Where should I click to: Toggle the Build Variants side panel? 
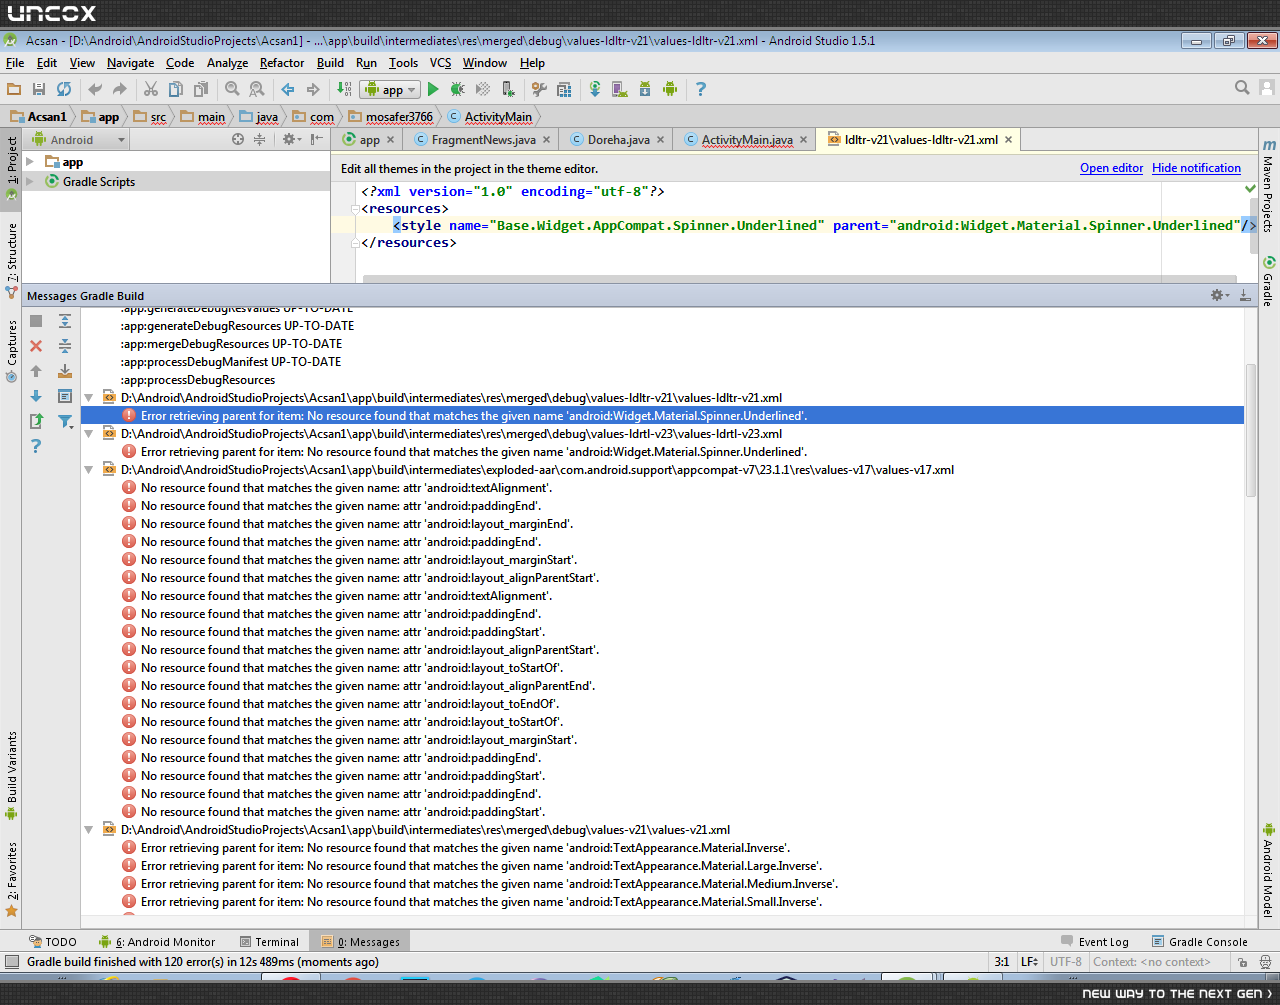tap(11, 775)
